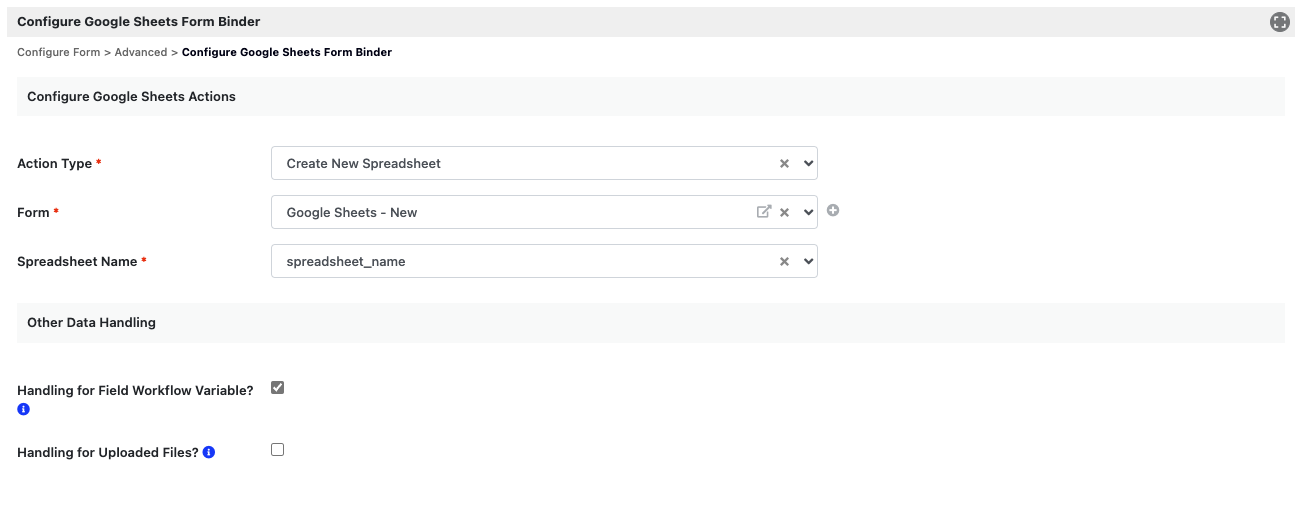The image size is (1297, 508).
Task: Click the spreadsheet_name value in the field
Action: [x=346, y=261]
